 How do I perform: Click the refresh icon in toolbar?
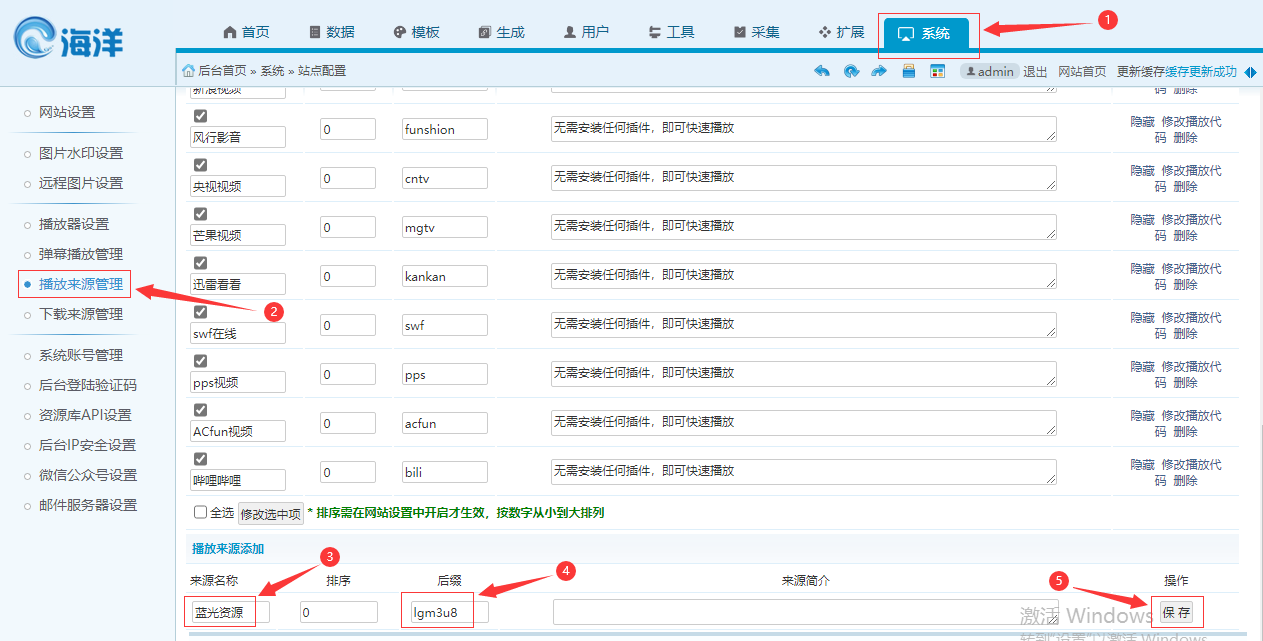pos(851,71)
